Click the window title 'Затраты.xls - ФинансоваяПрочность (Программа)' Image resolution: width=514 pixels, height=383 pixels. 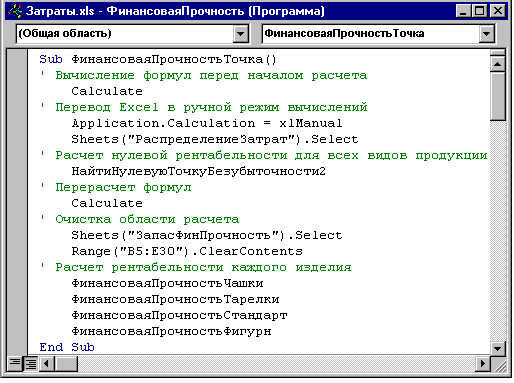(175, 11)
